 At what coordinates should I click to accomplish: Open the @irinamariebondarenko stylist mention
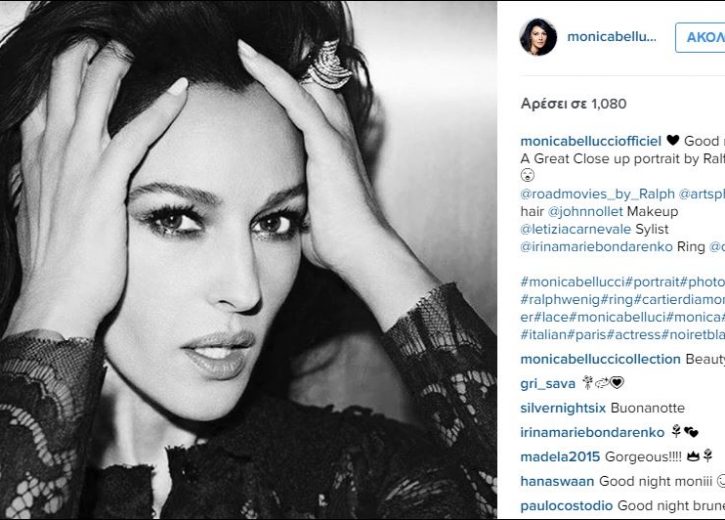(x=596, y=247)
